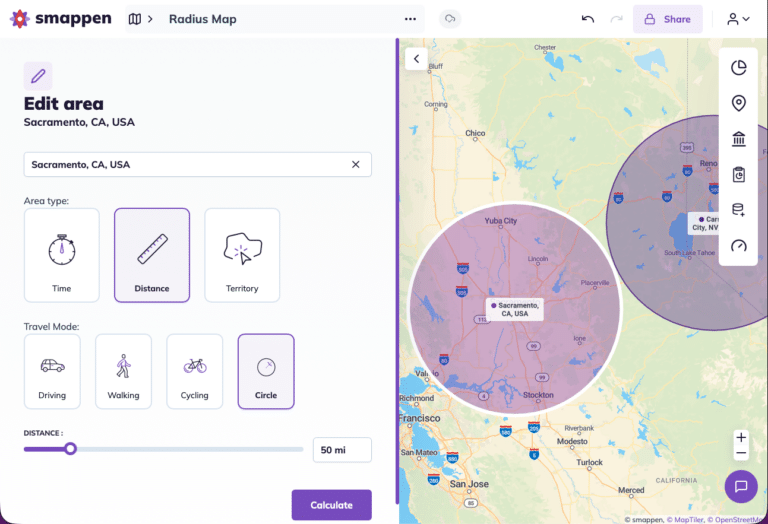Screen dimensions: 768x524
Task: Open the add database tool
Action: (739, 210)
